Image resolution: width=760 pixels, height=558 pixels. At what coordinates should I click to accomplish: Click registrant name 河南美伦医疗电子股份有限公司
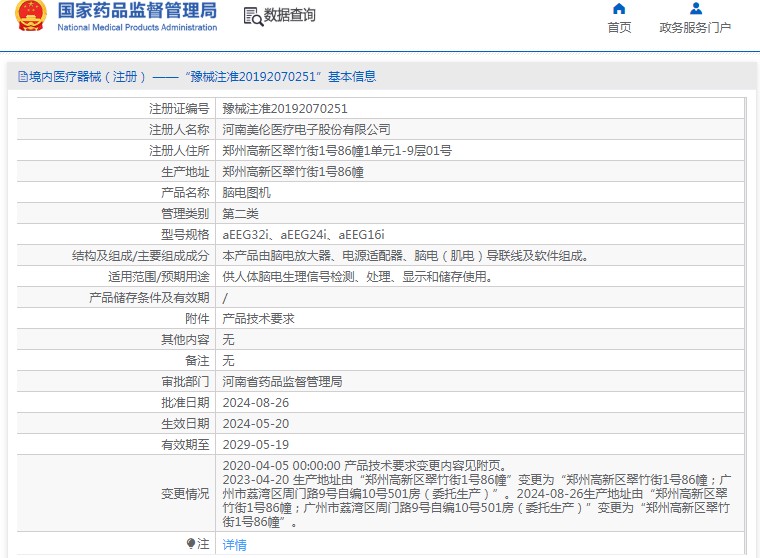(x=306, y=130)
